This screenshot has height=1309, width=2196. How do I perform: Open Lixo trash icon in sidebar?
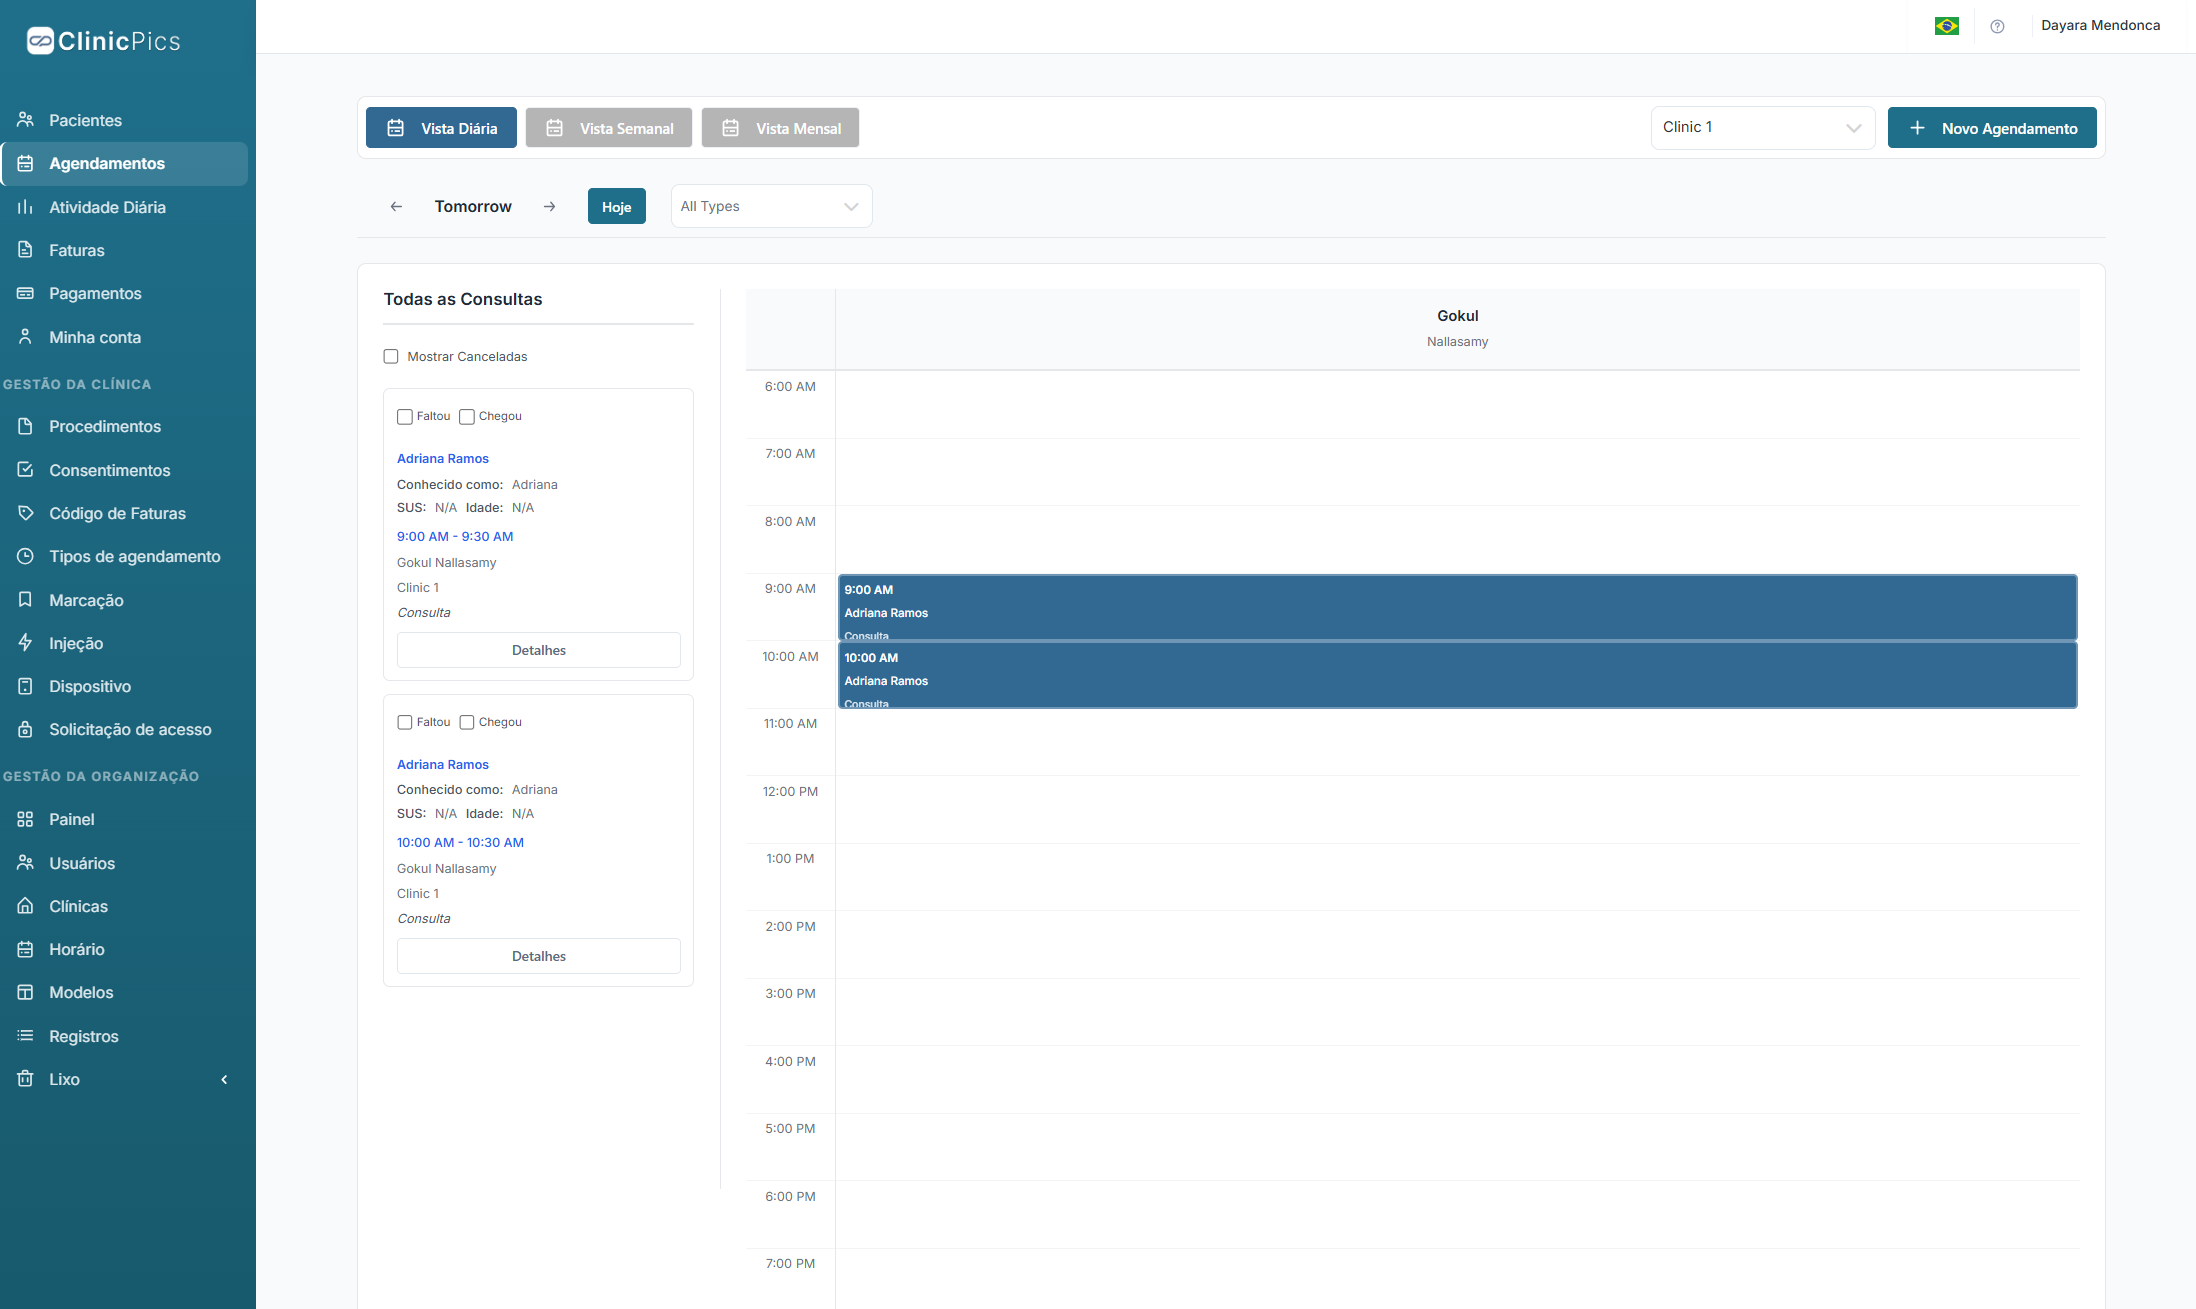coord(26,1079)
